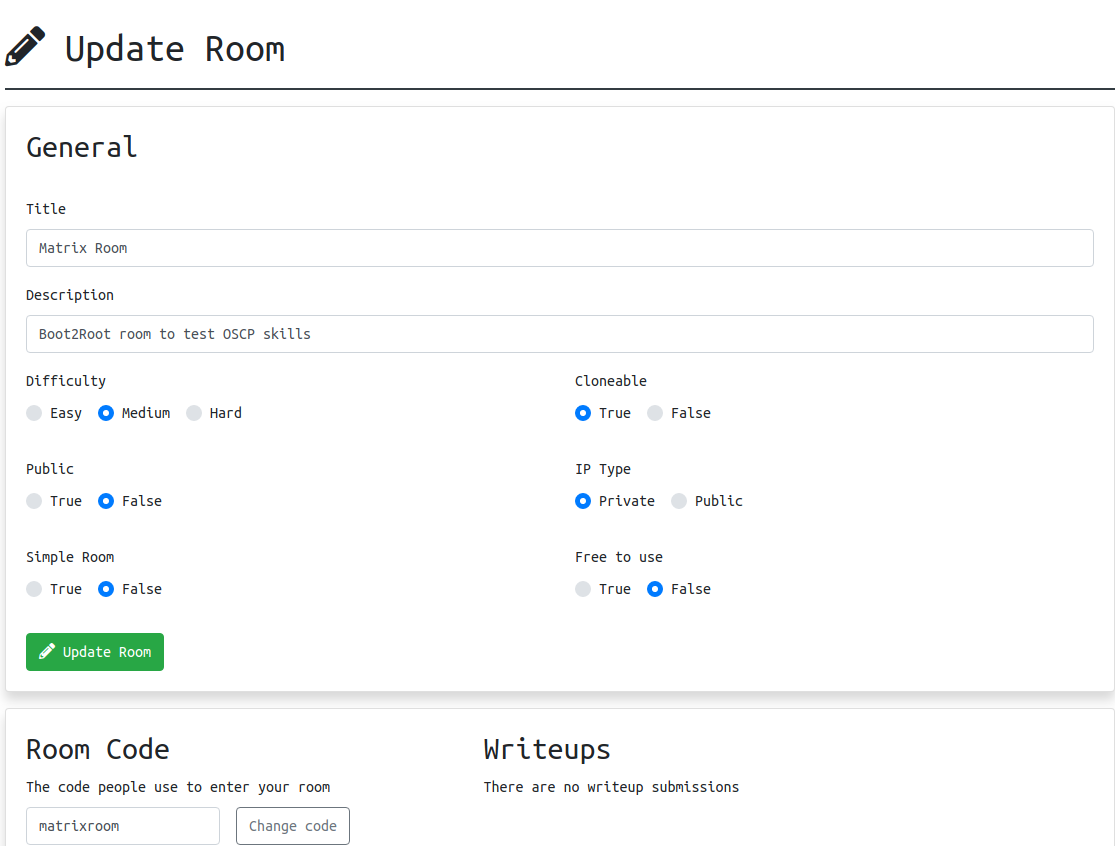Select False under Simple Room
Screen dimensions: 1115x846
coord(106,589)
